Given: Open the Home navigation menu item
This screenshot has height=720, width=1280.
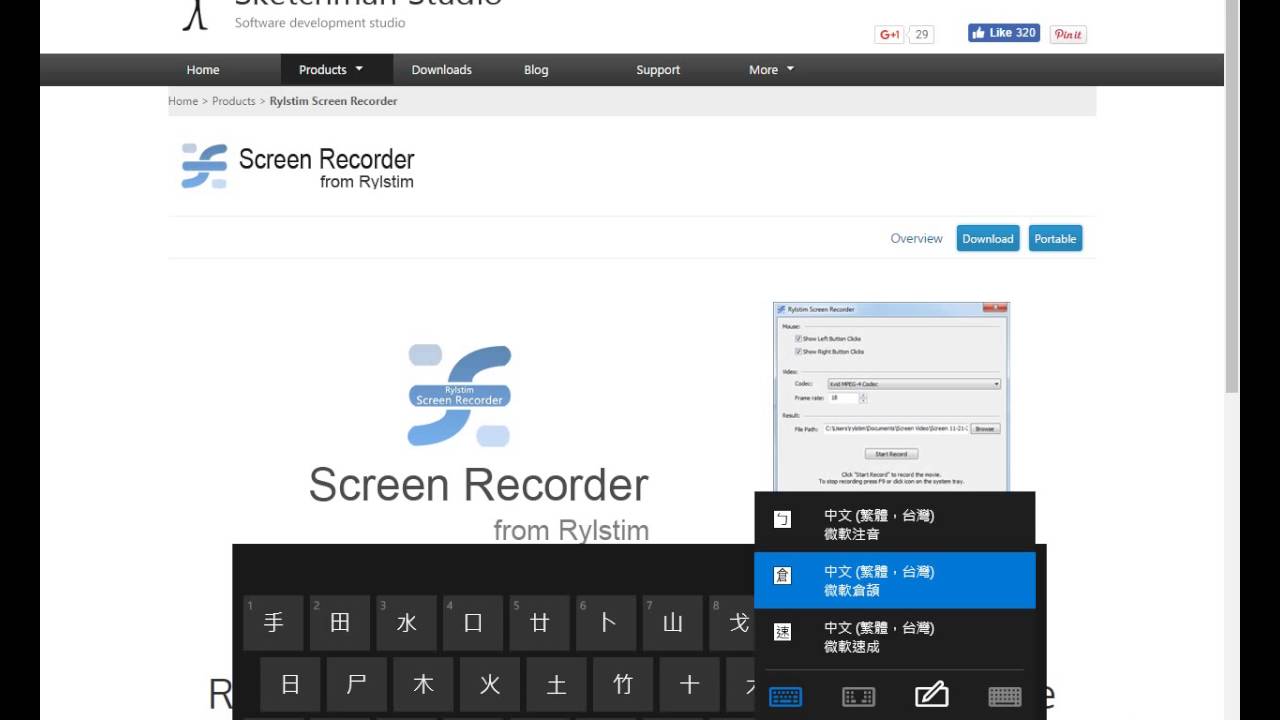Looking at the screenshot, I should coord(203,70).
